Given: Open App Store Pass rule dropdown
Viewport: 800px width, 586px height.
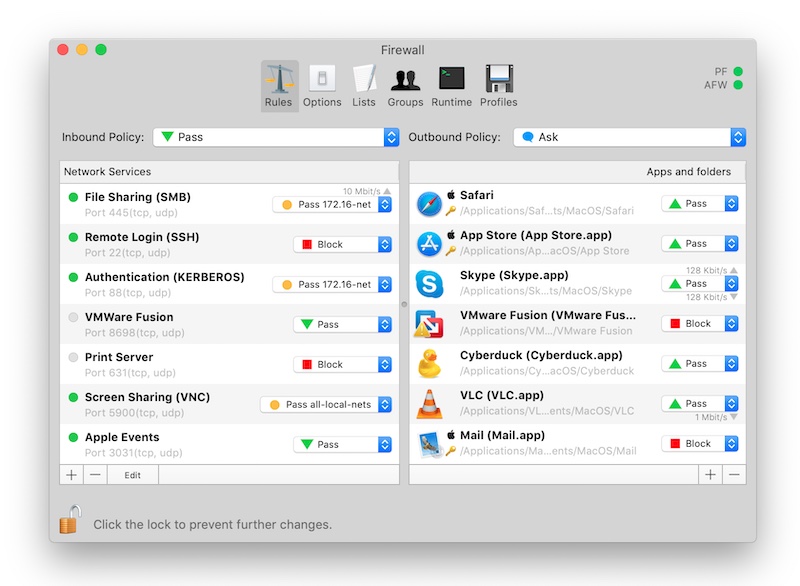Looking at the screenshot, I should (x=700, y=244).
